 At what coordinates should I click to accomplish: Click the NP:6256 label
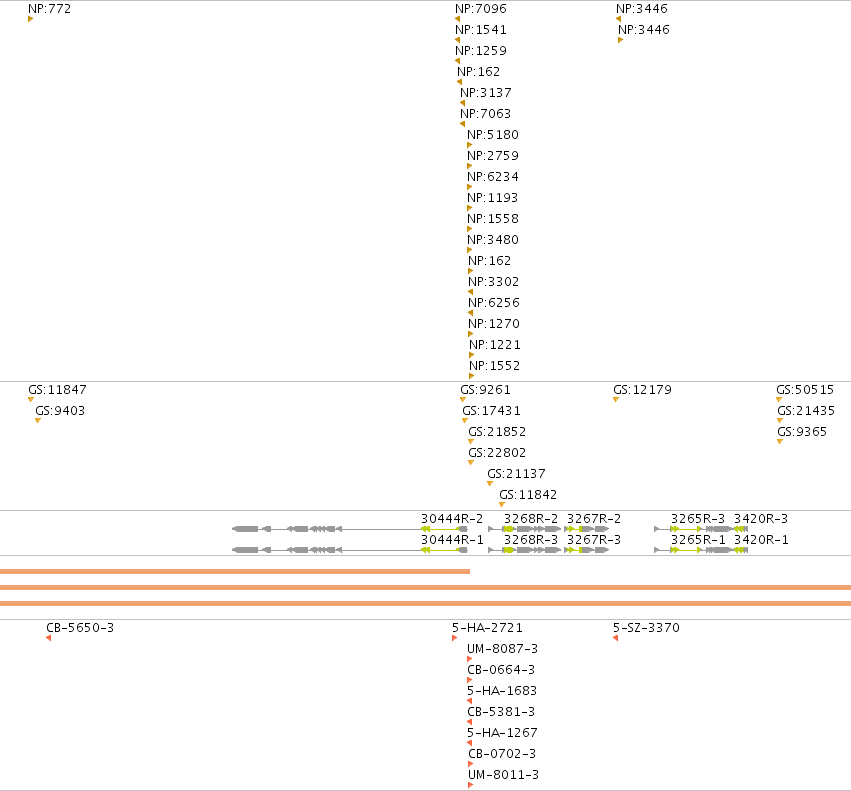[x=494, y=302]
